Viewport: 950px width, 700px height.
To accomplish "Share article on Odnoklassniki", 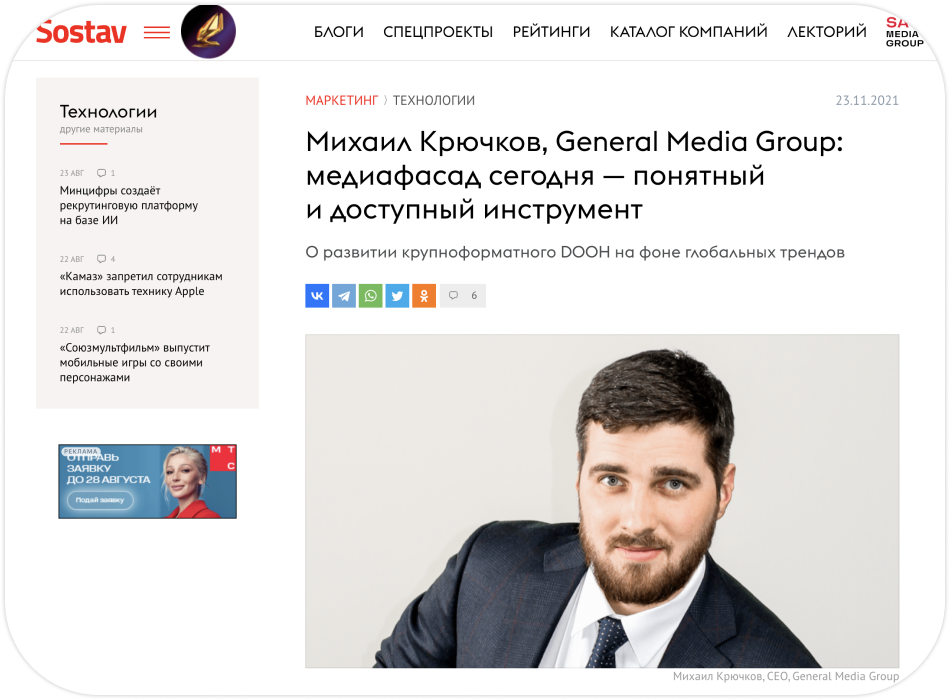I will click(x=424, y=296).
